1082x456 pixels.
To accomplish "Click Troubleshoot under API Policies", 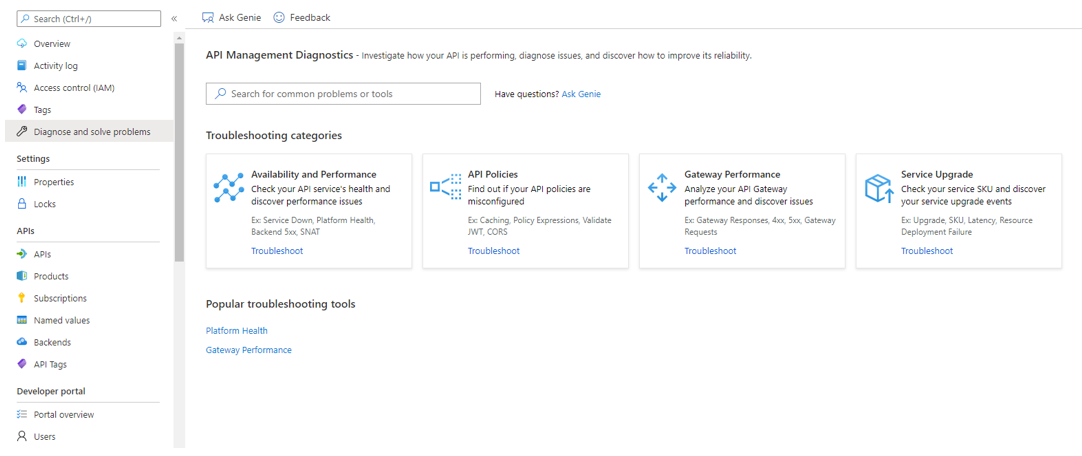I will [x=493, y=251].
